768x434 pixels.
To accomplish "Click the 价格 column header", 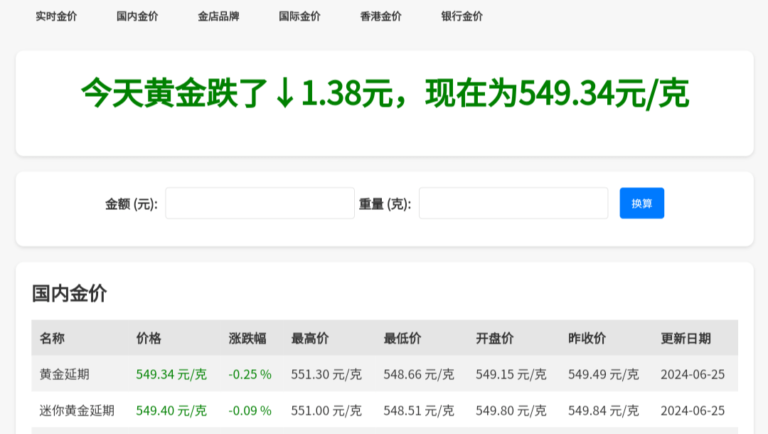I will 148,338.
